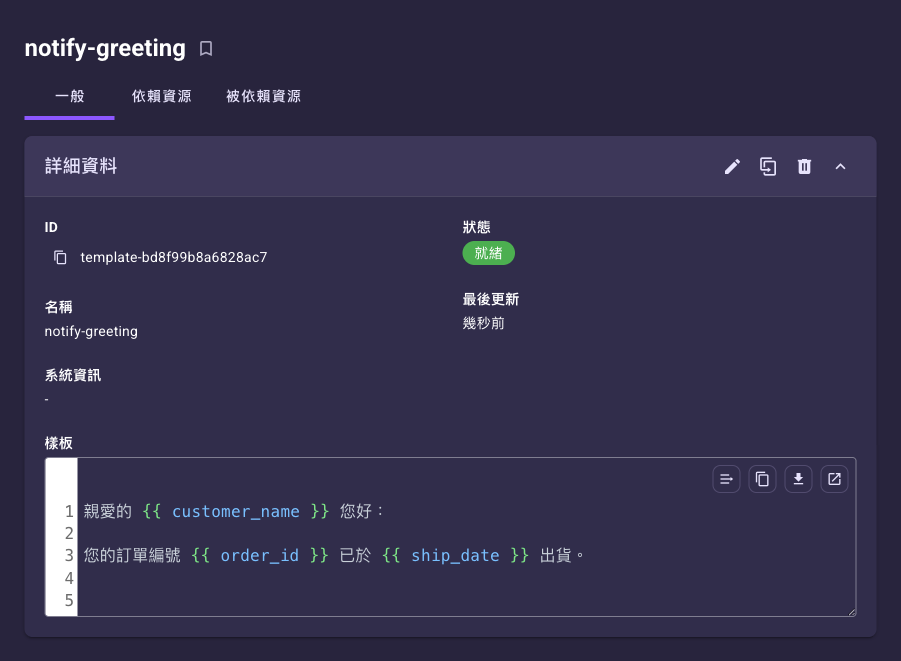Download the template content

[798, 479]
